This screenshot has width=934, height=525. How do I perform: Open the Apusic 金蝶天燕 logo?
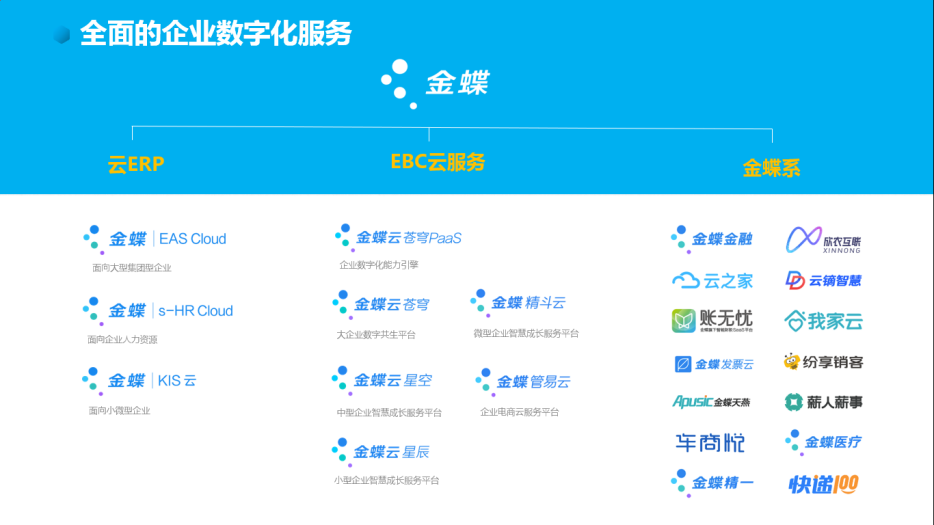(712, 402)
